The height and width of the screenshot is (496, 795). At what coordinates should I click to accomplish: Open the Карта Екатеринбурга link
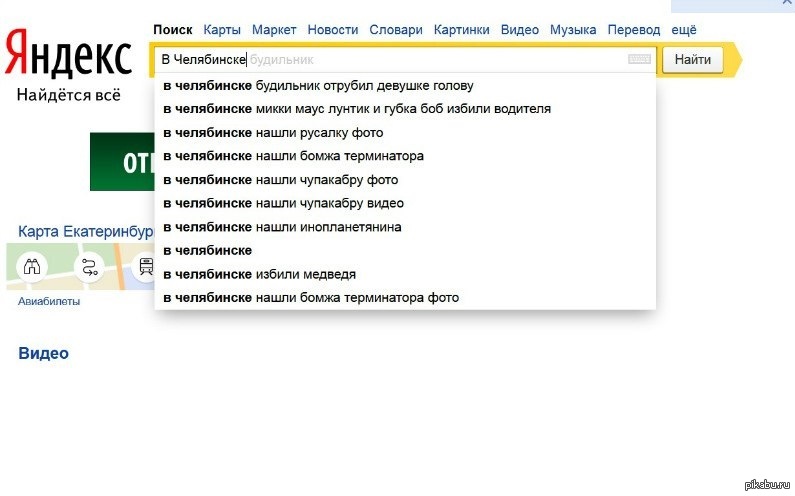(86, 231)
